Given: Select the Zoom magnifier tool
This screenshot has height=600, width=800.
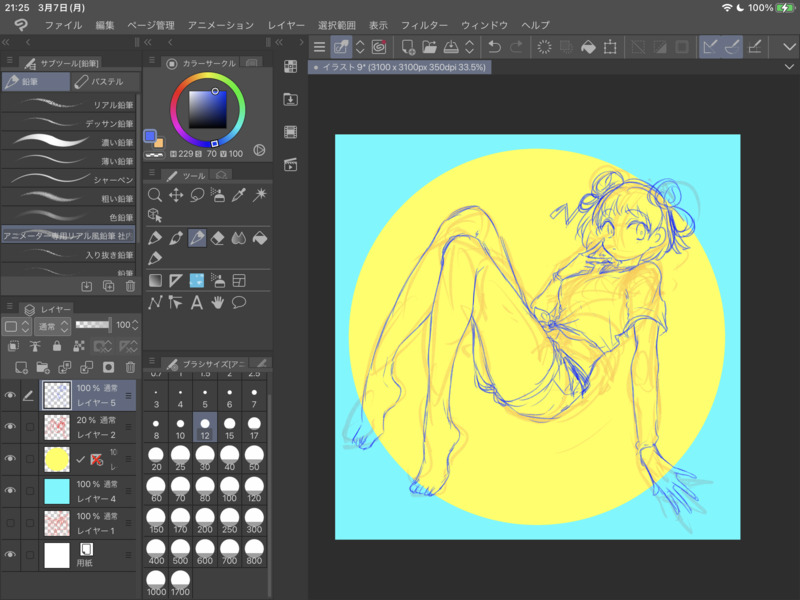Looking at the screenshot, I should [155, 195].
